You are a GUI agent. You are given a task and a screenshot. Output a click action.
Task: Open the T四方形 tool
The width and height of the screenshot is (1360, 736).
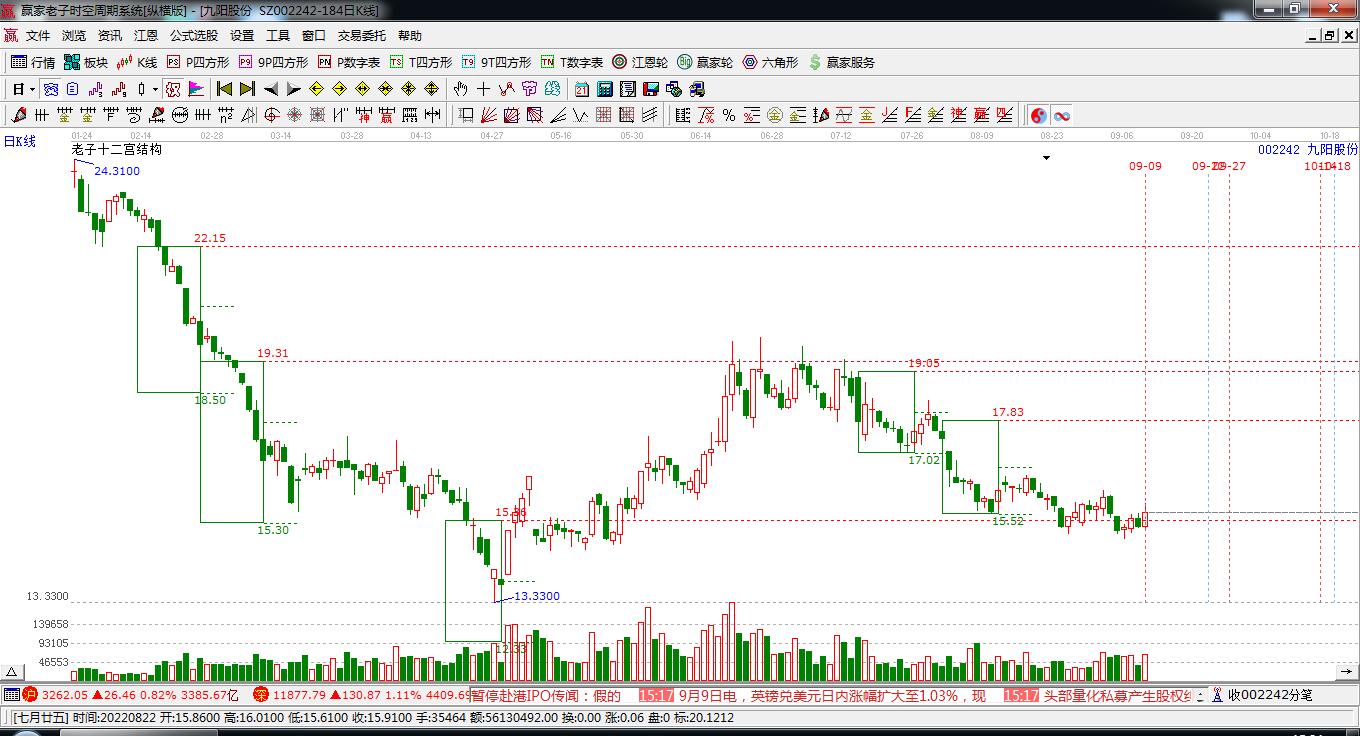421,62
